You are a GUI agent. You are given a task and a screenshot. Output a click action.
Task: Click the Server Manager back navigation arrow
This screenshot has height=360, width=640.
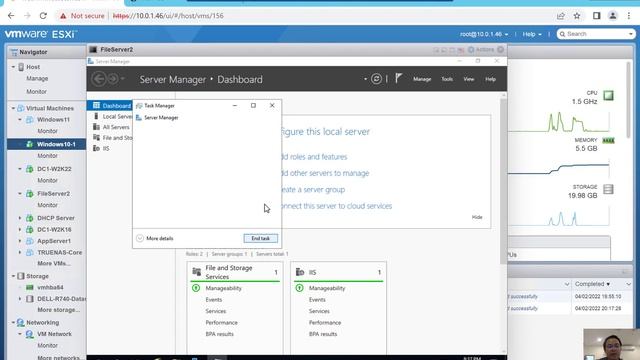point(99,79)
